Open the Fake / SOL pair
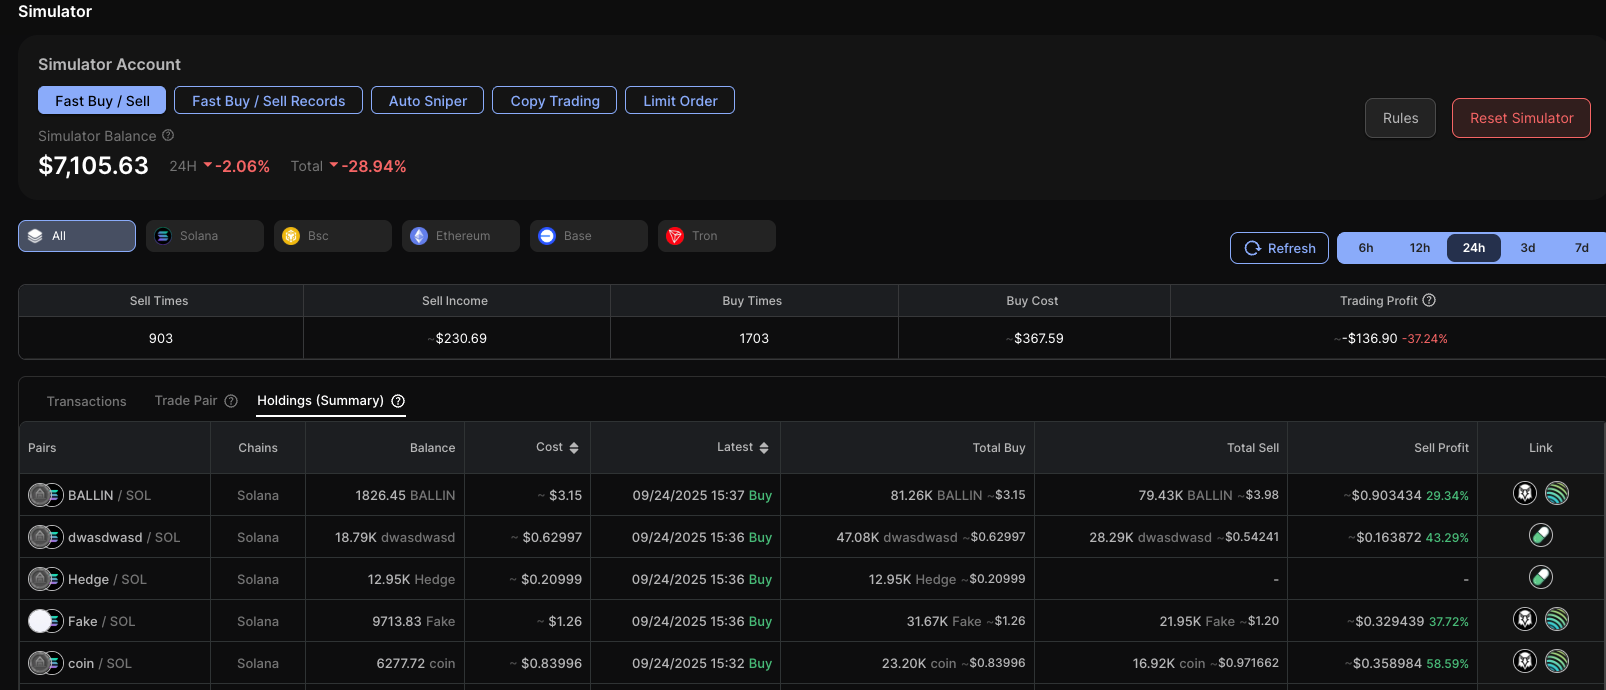 click(x=101, y=621)
